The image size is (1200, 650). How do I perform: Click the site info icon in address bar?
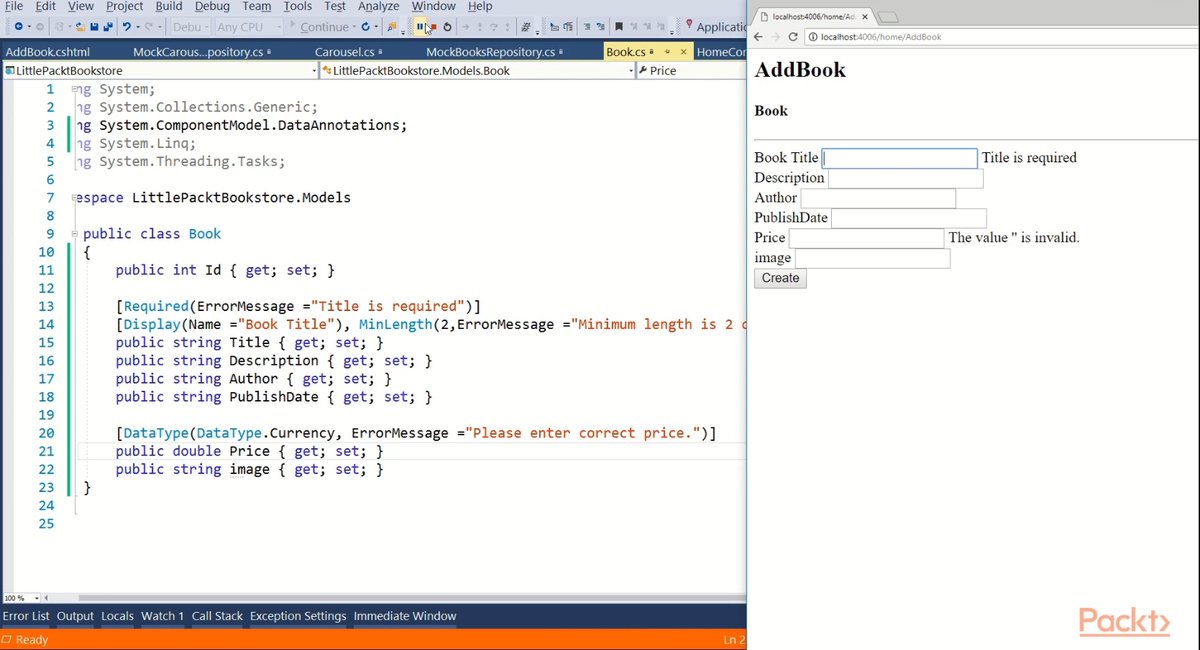[x=812, y=37]
